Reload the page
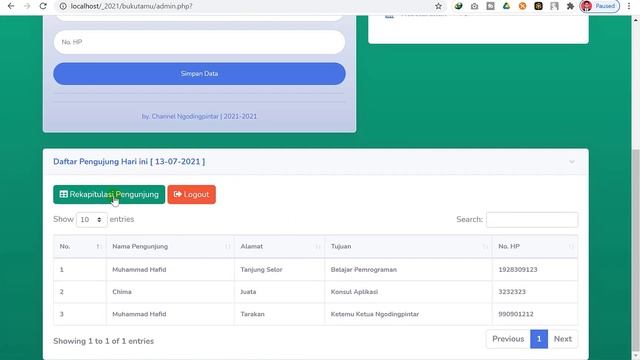The image size is (640, 360). pyautogui.click(x=43, y=6)
